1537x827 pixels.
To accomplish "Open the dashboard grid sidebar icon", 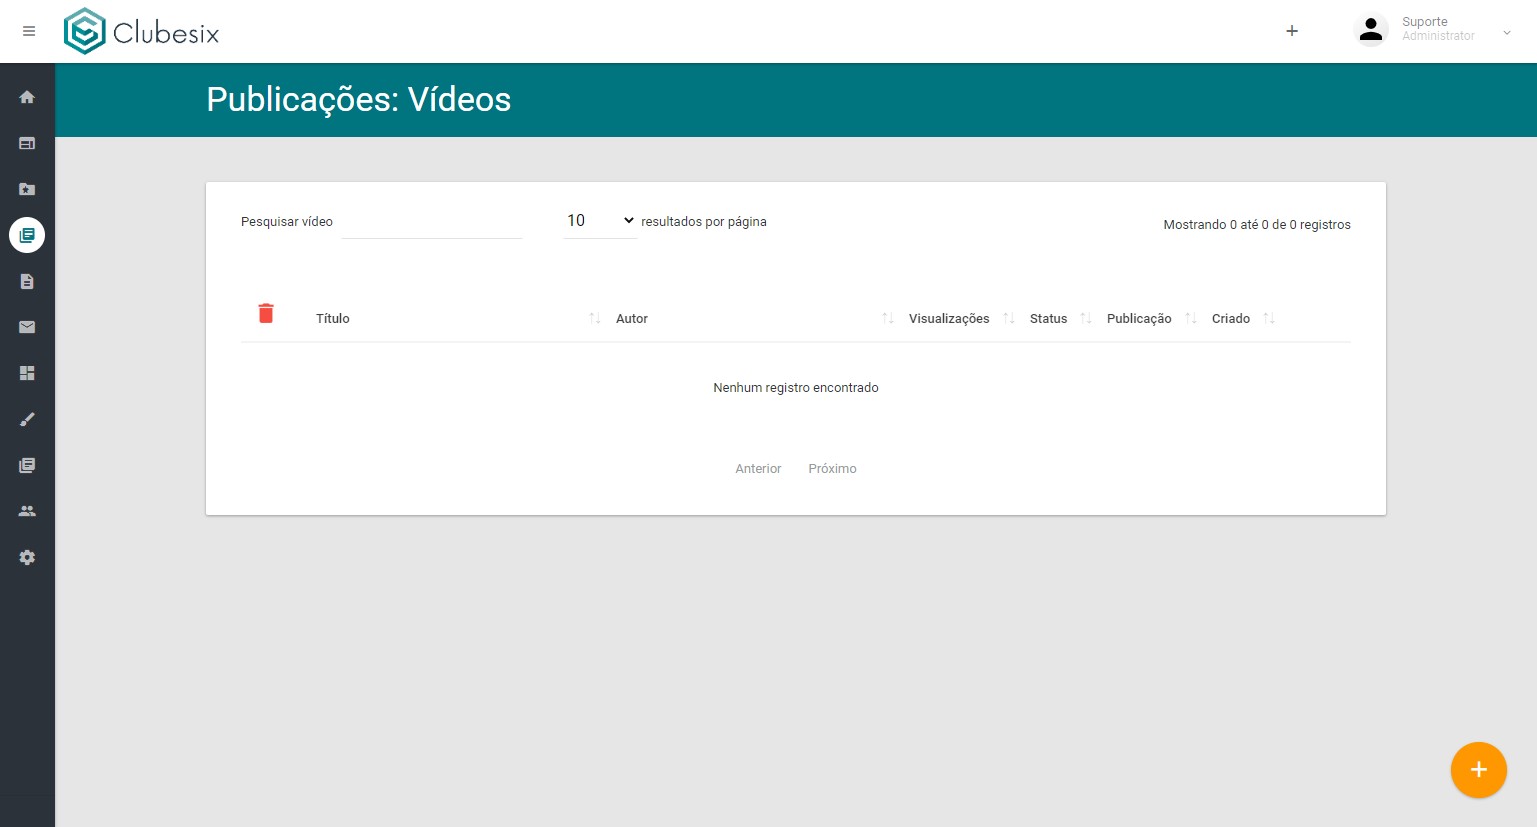I will click(x=27, y=373).
